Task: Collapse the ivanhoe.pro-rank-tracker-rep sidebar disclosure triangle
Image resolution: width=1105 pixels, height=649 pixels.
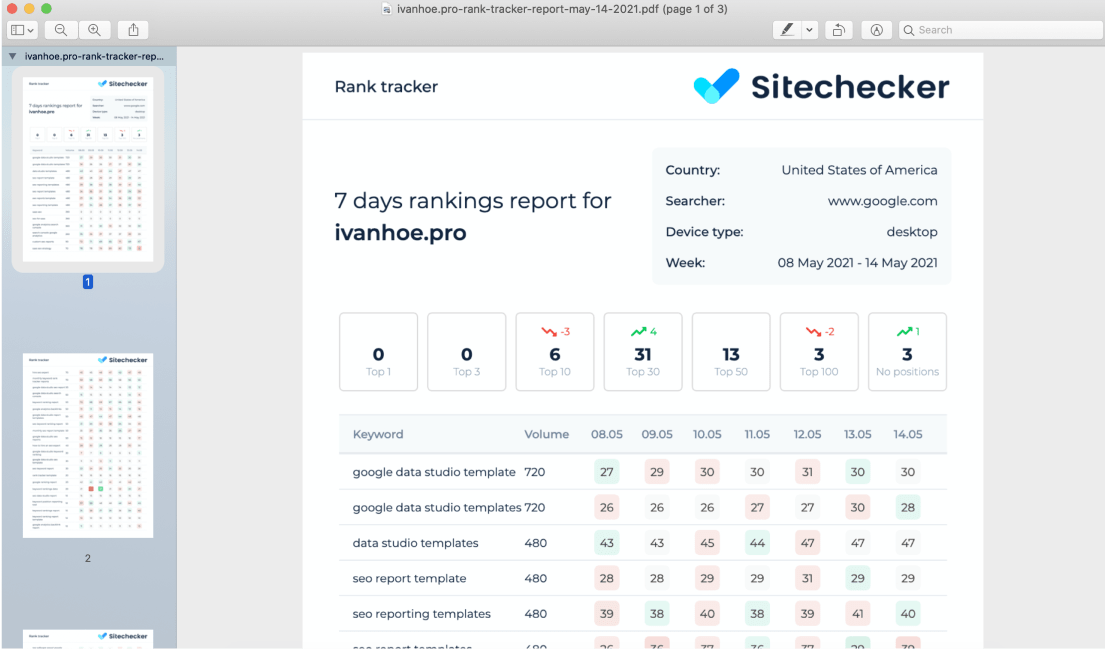Action: point(12,56)
